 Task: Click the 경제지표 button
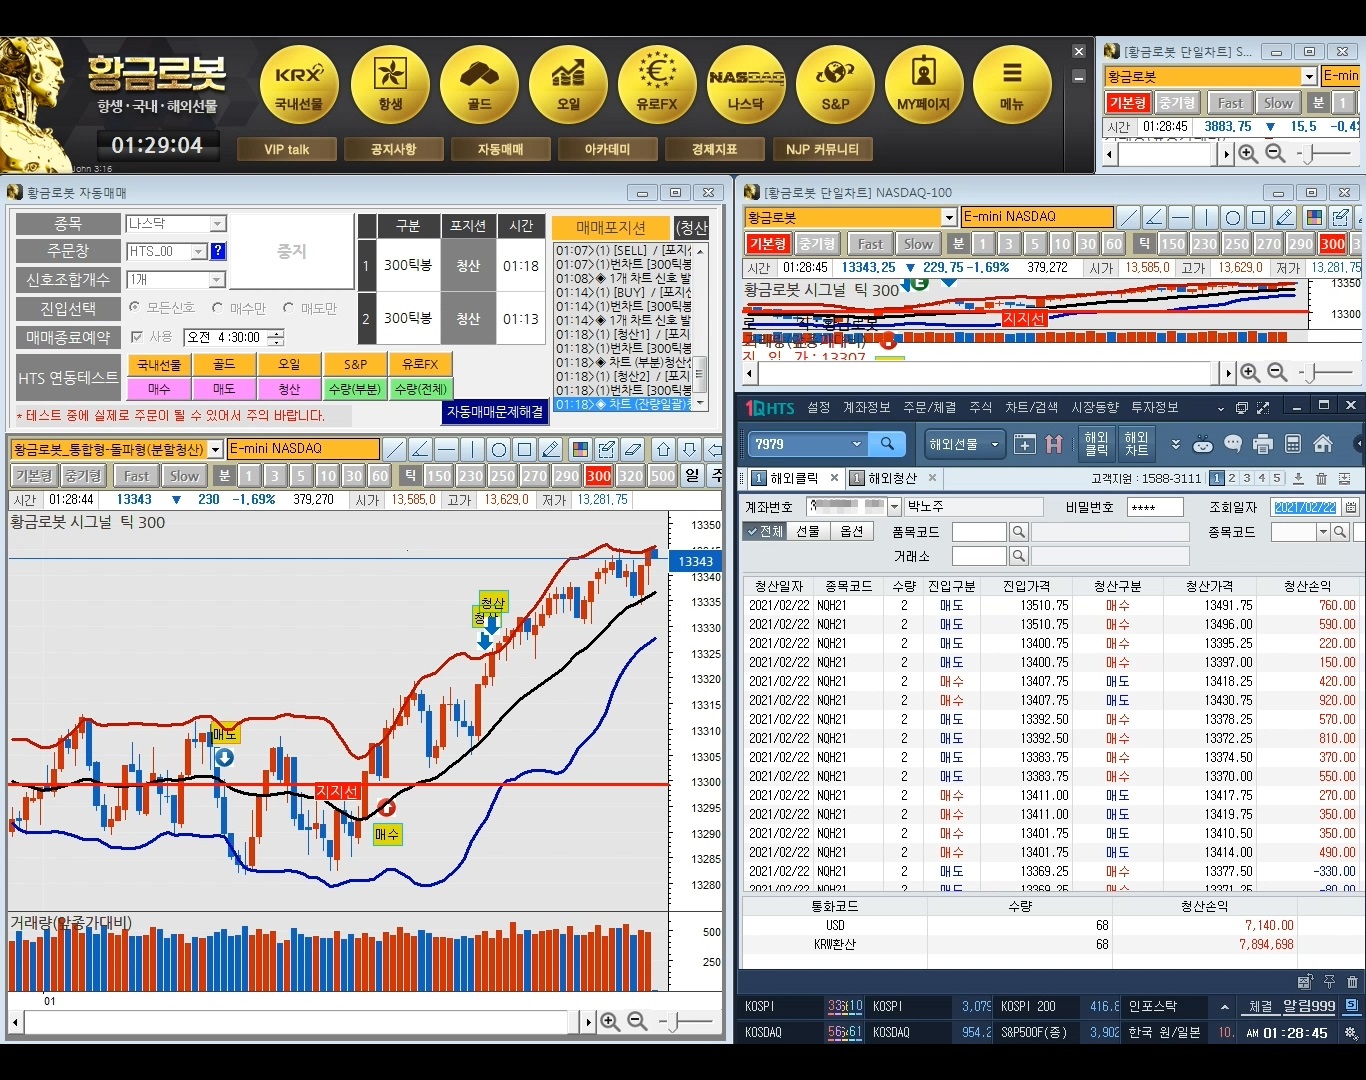(x=714, y=149)
